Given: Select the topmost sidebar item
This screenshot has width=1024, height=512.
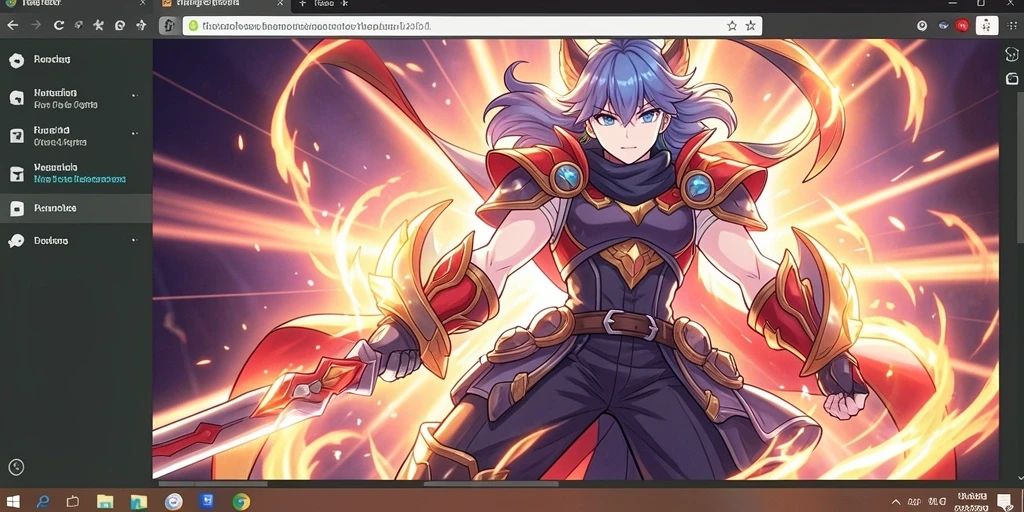Looking at the screenshot, I should (76, 60).
